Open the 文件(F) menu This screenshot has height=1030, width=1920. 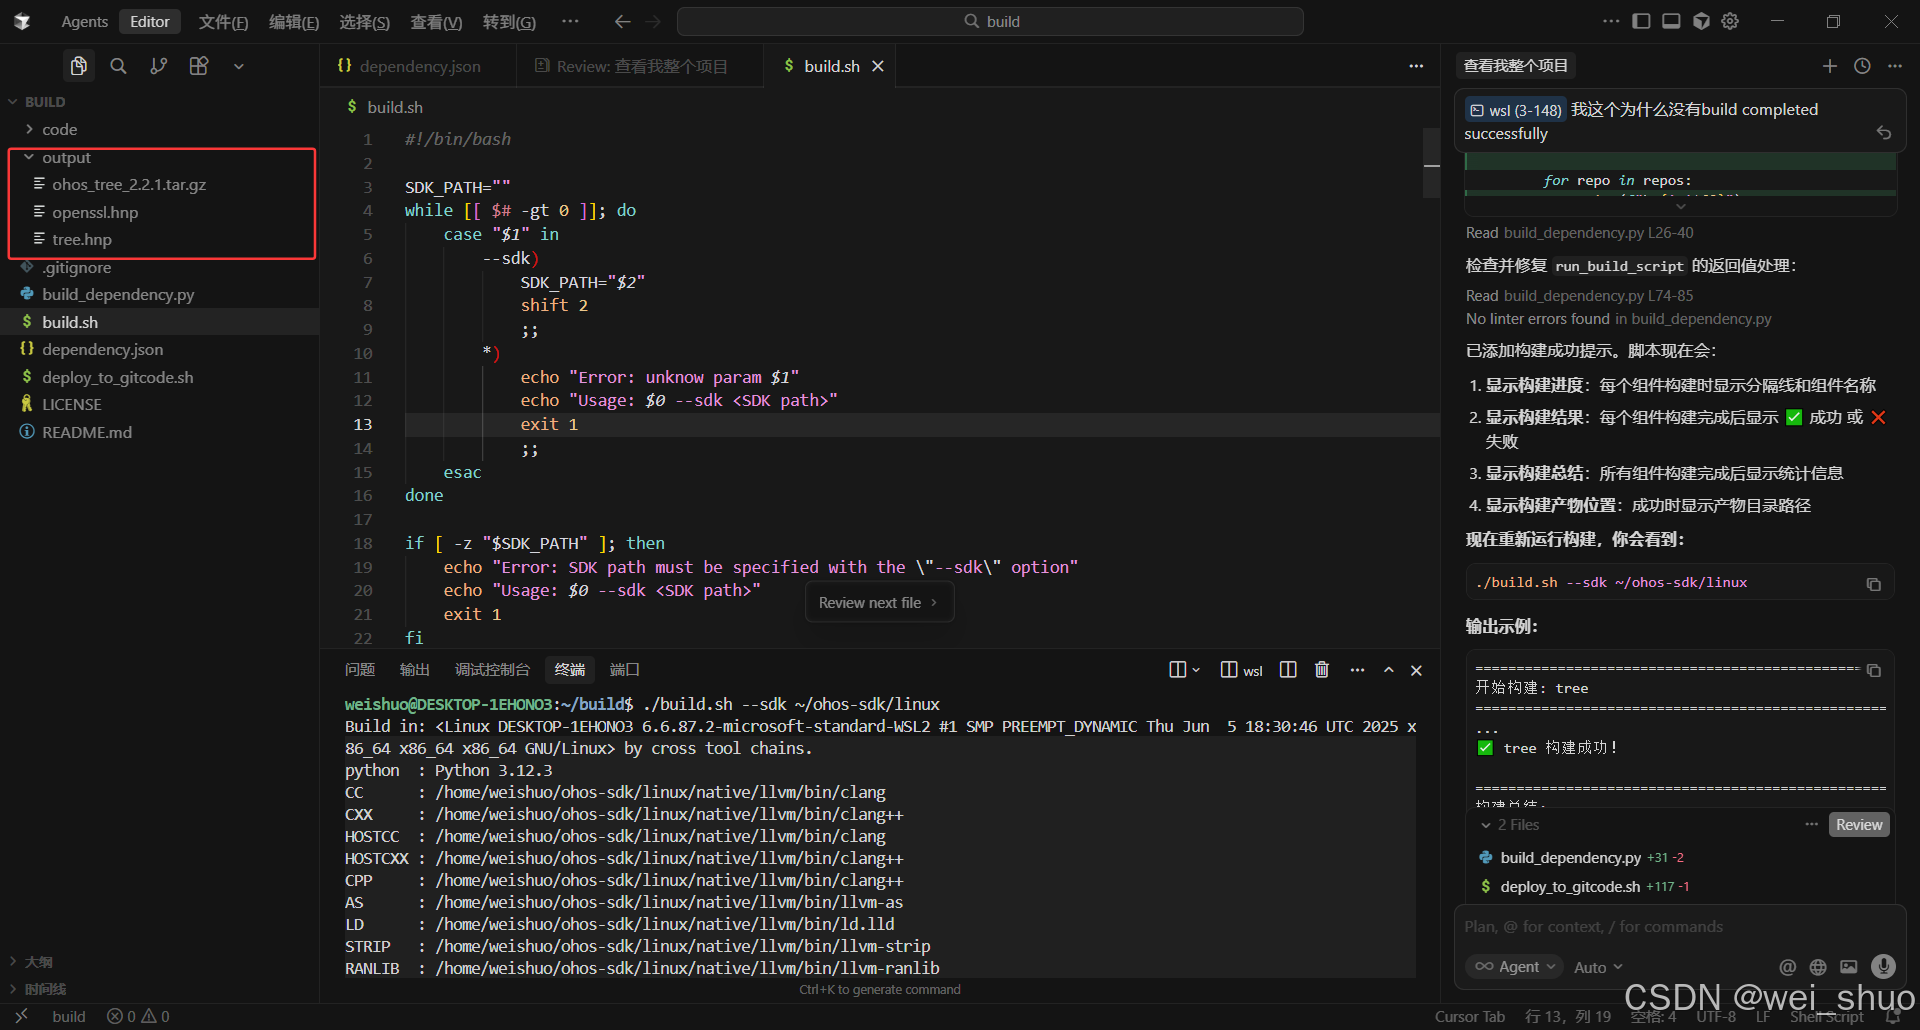pyautogui.click(x=223, y=22)
